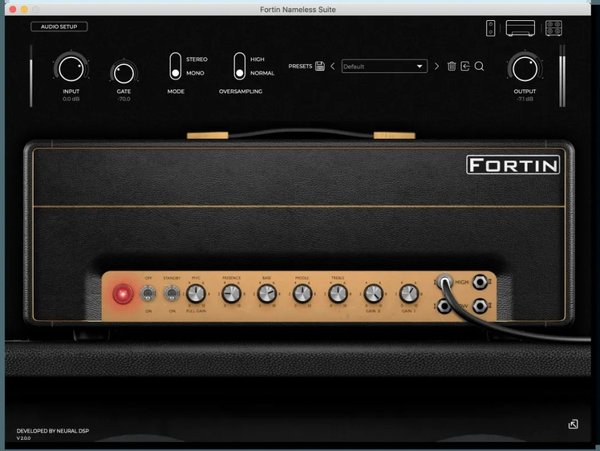Click the Output level knob
The width and height of the screenshot is (600, 451).
(x=525, y=68)
